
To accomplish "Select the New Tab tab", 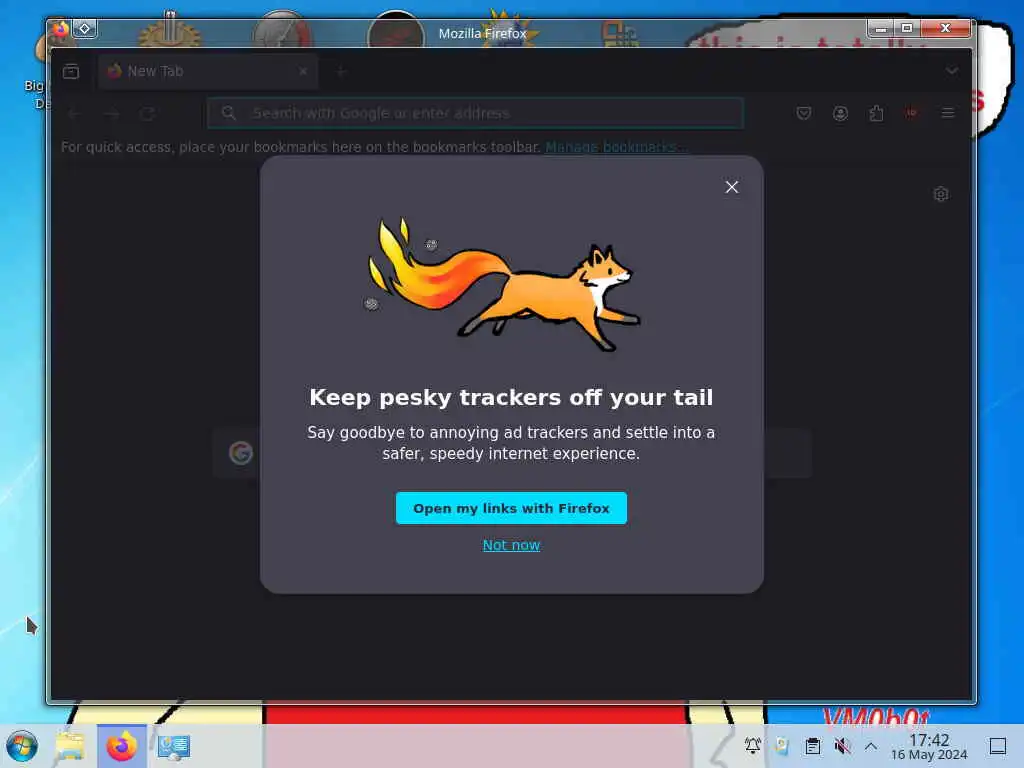I will [x=208, y=71].
